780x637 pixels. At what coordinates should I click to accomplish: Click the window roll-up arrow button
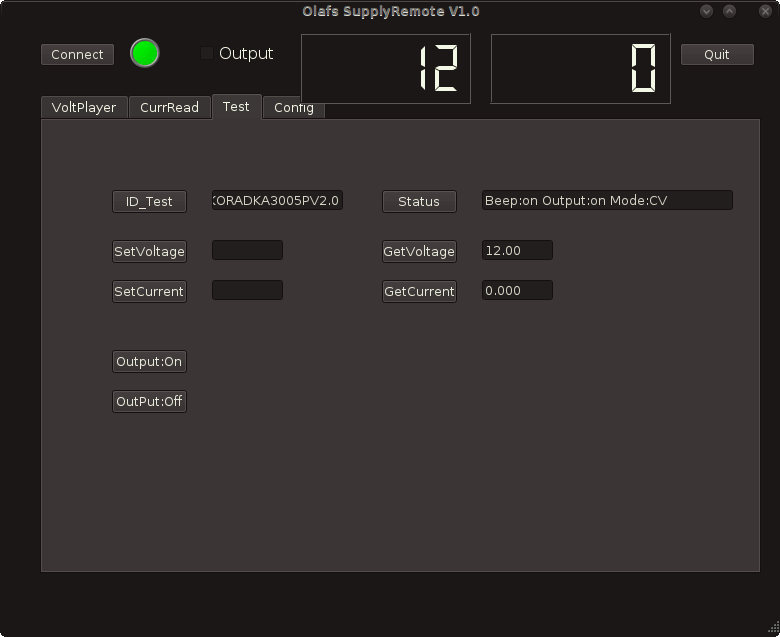pos(729,11)
